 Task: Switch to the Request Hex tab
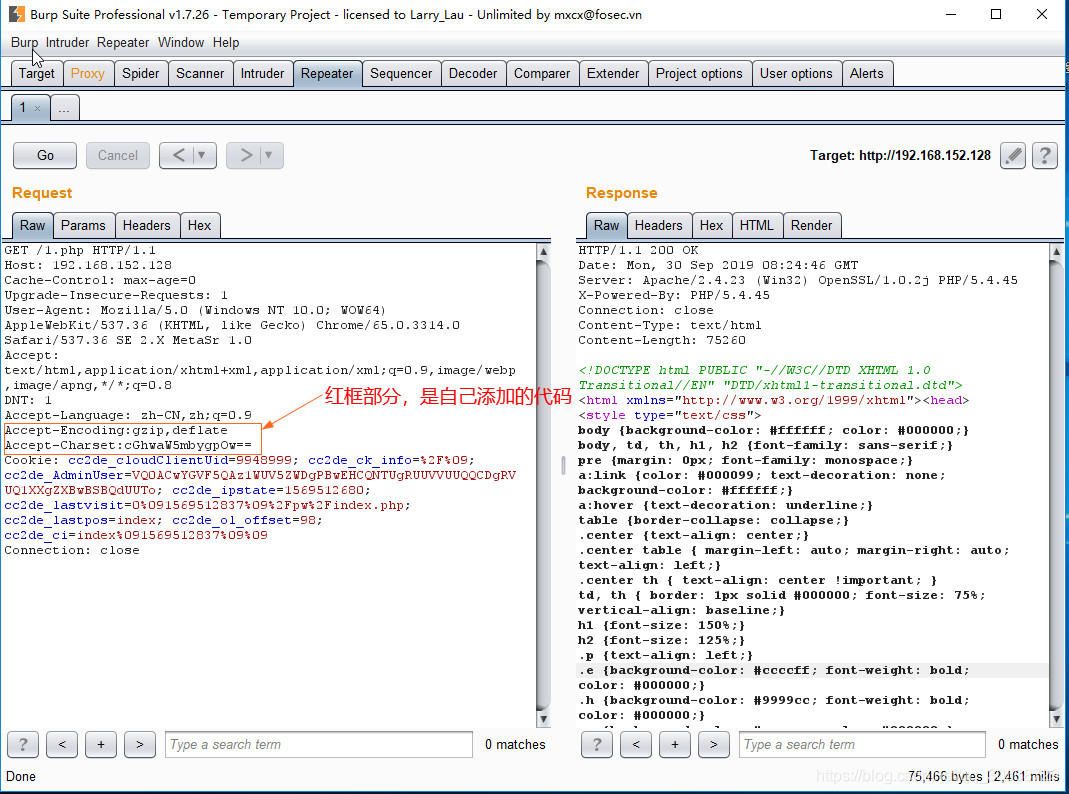point(199,226)
